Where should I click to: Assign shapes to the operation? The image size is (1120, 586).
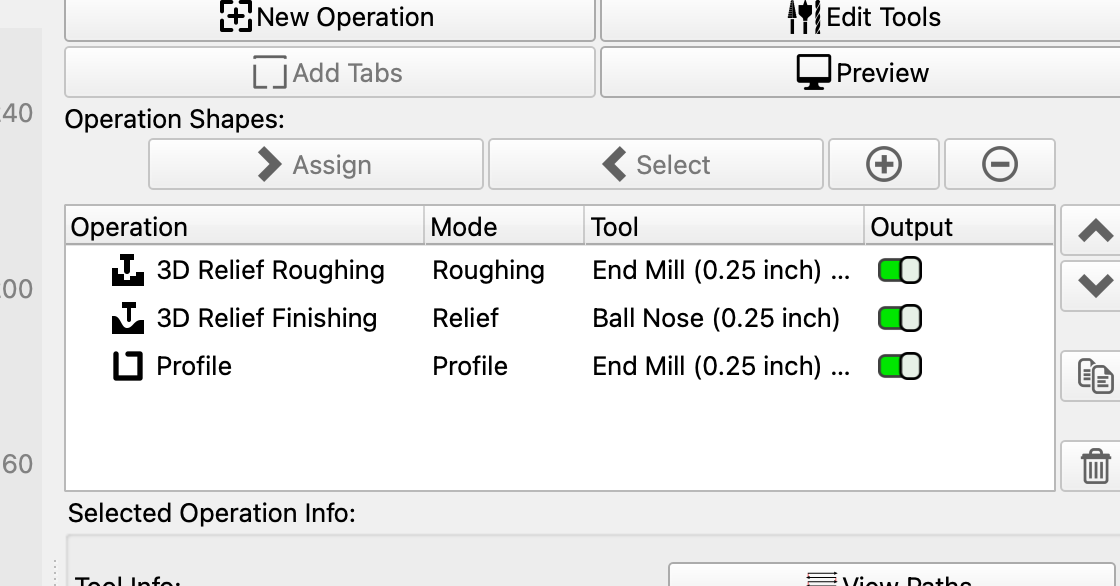pyautogui.click(x=316, y=164)
